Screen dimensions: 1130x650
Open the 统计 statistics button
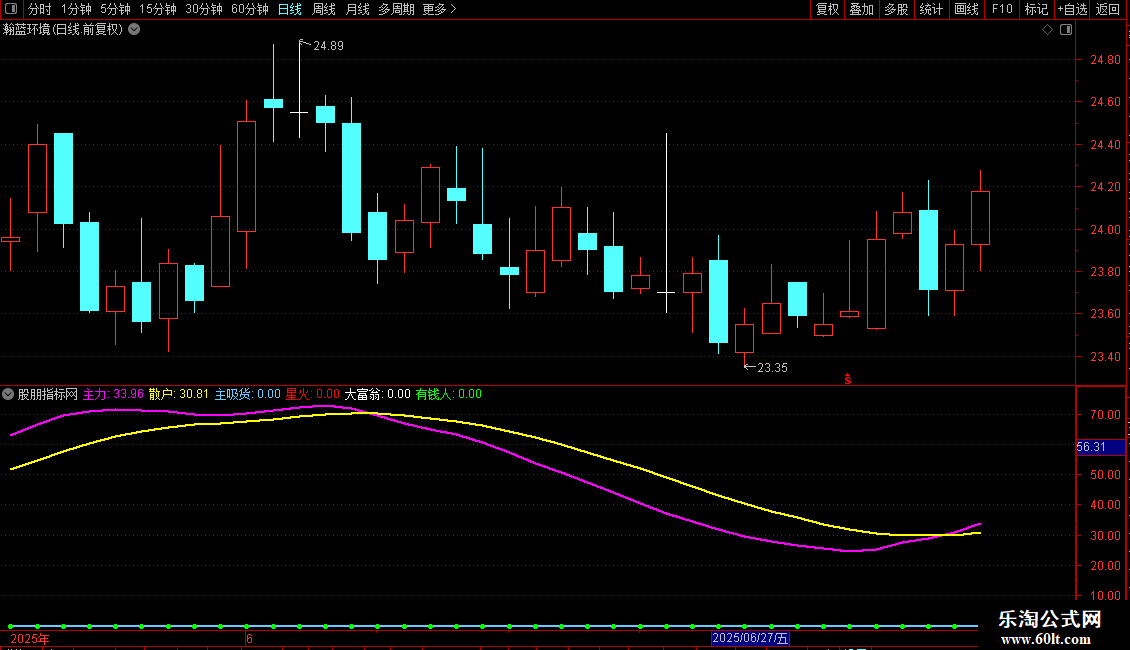click(x=931, y=9)
